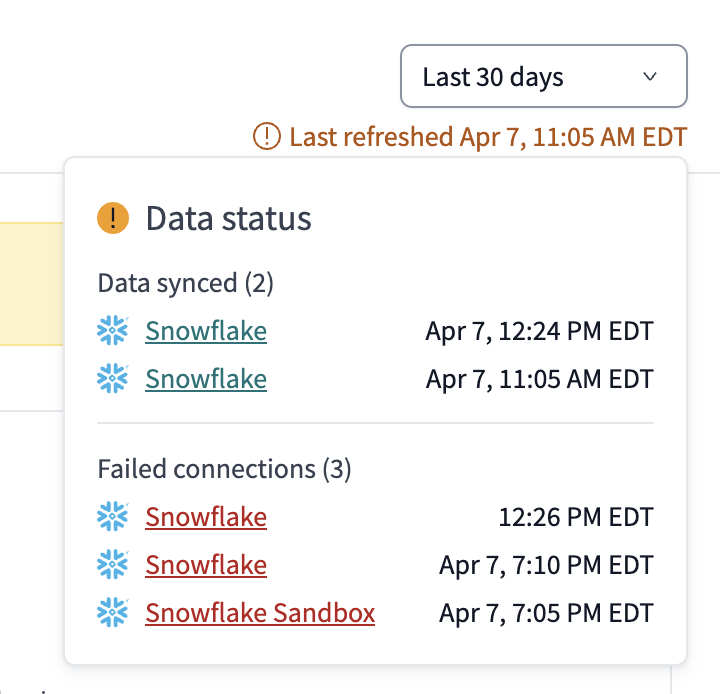Open the failed "Snowflake Sandbox" connection link

pyautogui.click(x=260, y=613)
